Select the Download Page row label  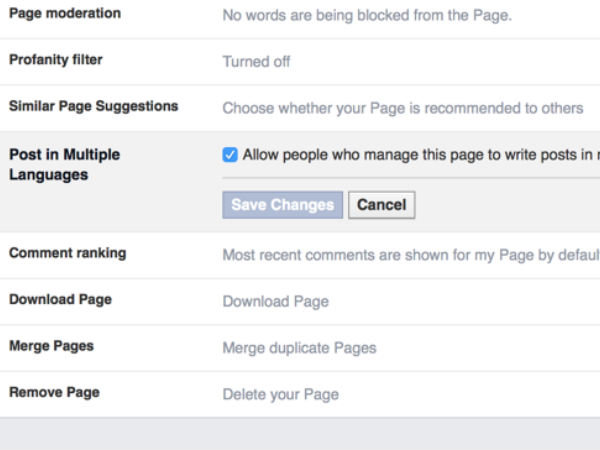[x=60, y=299]
